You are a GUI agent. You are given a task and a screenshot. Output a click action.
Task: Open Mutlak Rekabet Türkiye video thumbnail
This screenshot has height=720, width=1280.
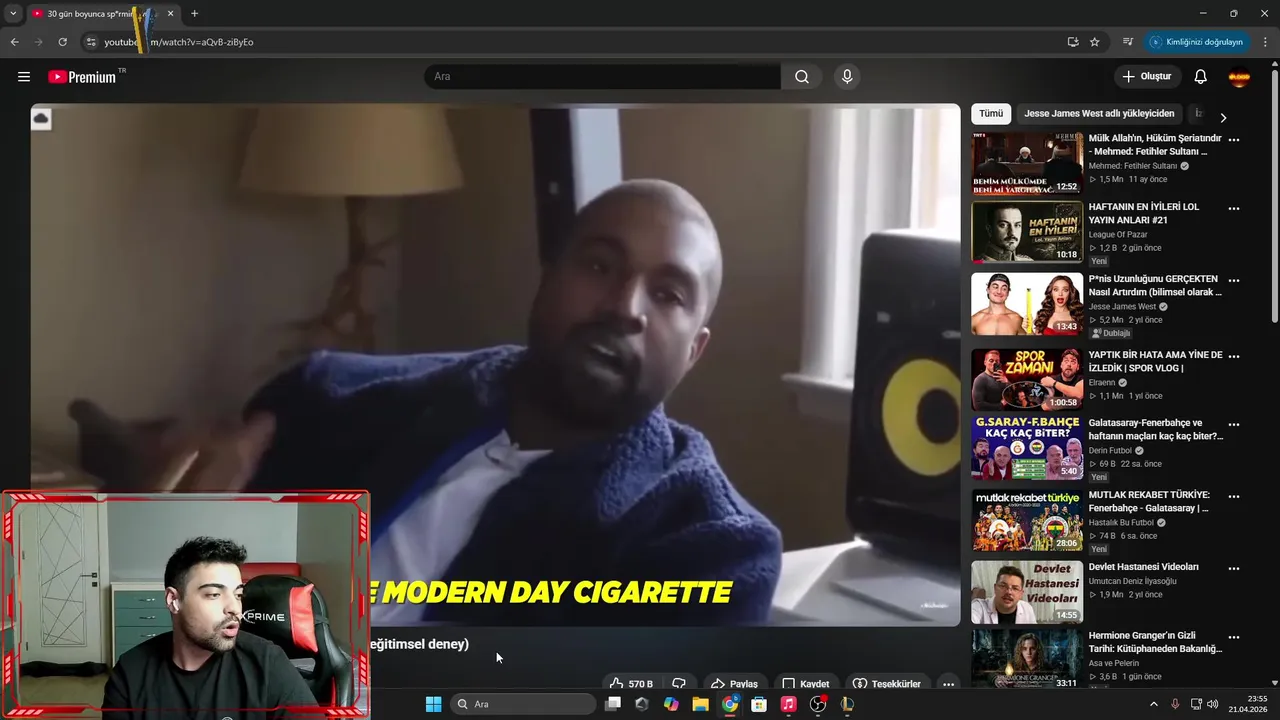point(1027,520)
